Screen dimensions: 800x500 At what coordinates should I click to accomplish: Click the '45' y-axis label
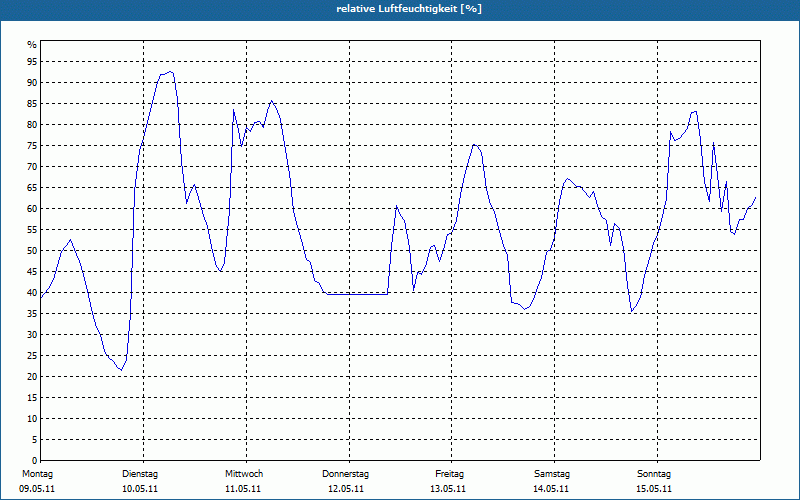(x=32, y=271)
